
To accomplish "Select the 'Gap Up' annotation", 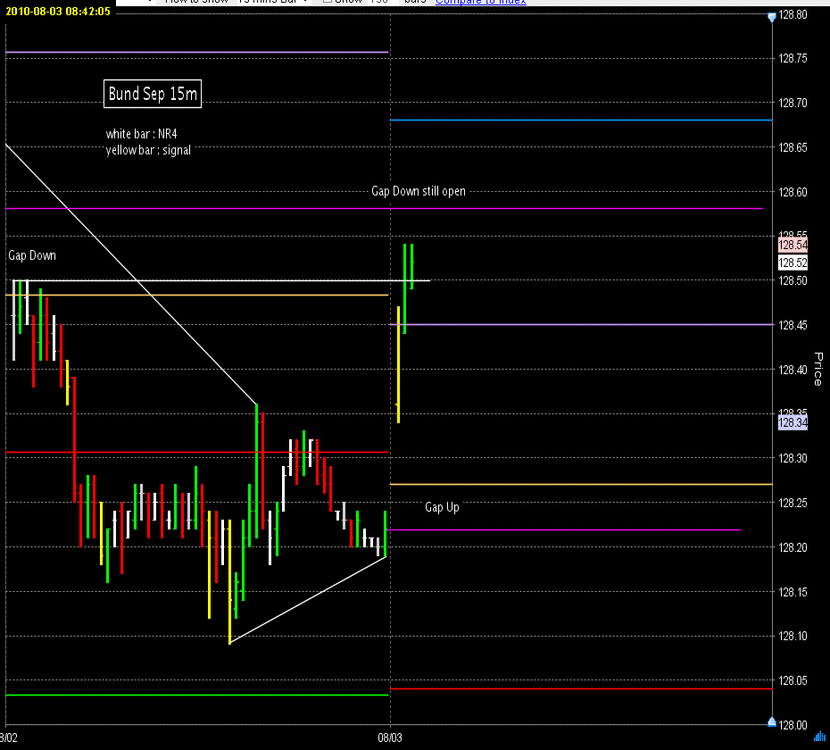I will coord(442,507).
